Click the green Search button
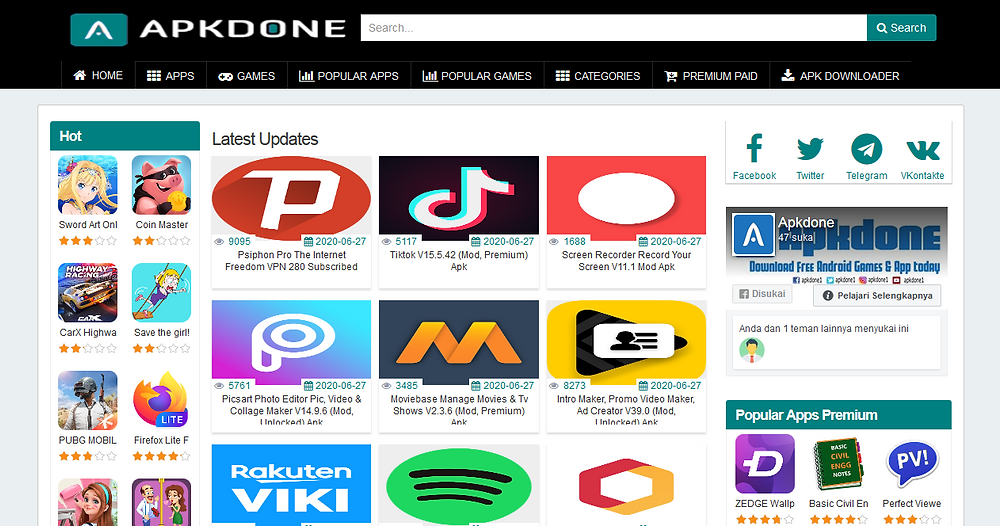Image resolution: width=1000 pixels, height=526 pixels. (901, 28)
